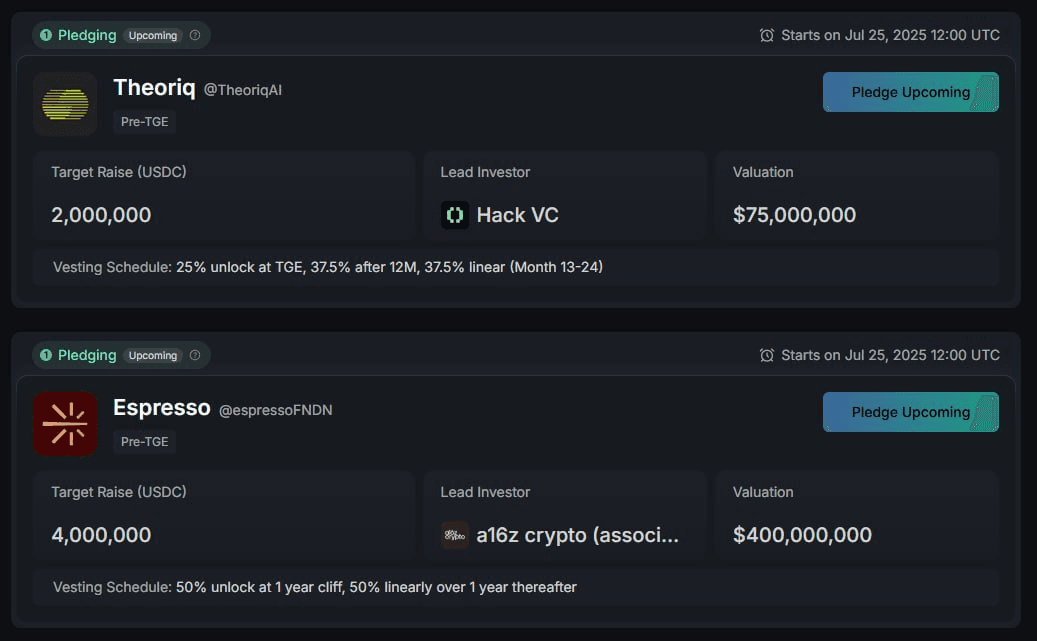
Task: Click the alarm clock icon above Theoriq card
Action: pyautogui.click(x=767, y=35)
